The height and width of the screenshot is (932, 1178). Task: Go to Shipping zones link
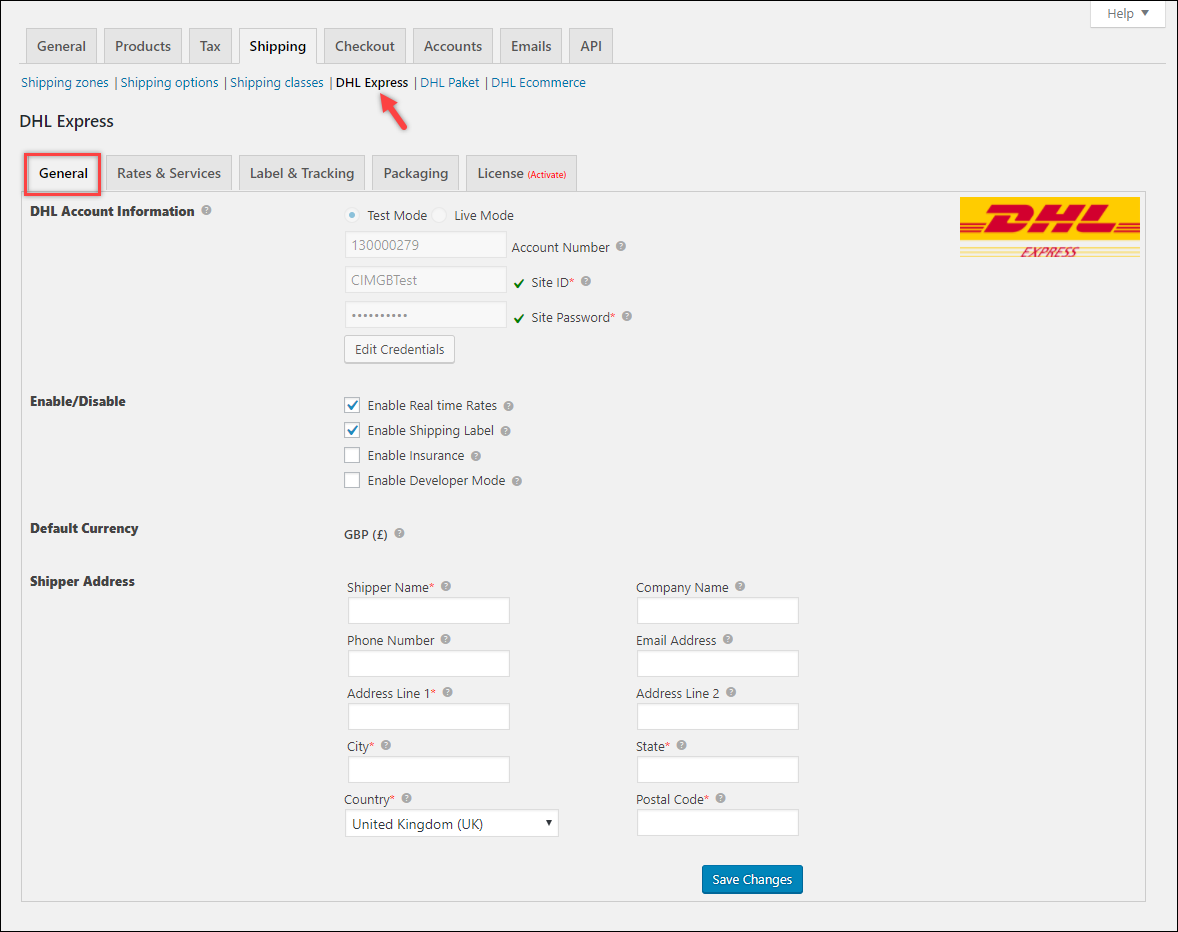(x=65, y=83)
